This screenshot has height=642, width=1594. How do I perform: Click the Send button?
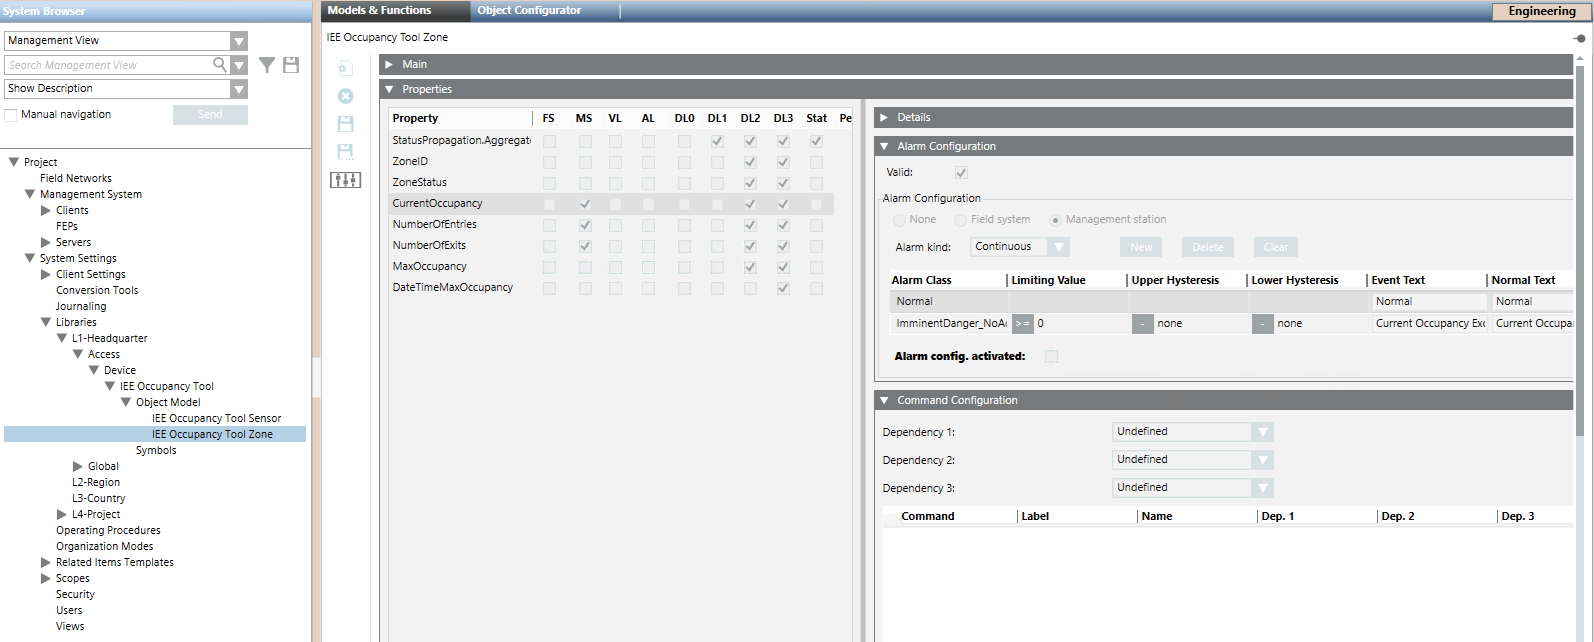pos(210,115)
